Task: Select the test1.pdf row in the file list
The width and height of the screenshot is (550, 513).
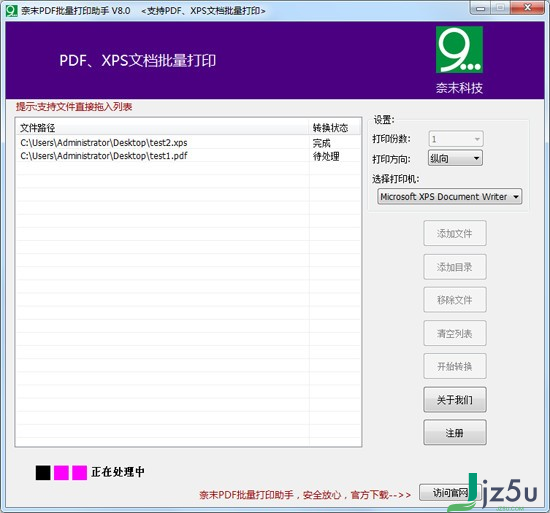Action: pos(189,156)
